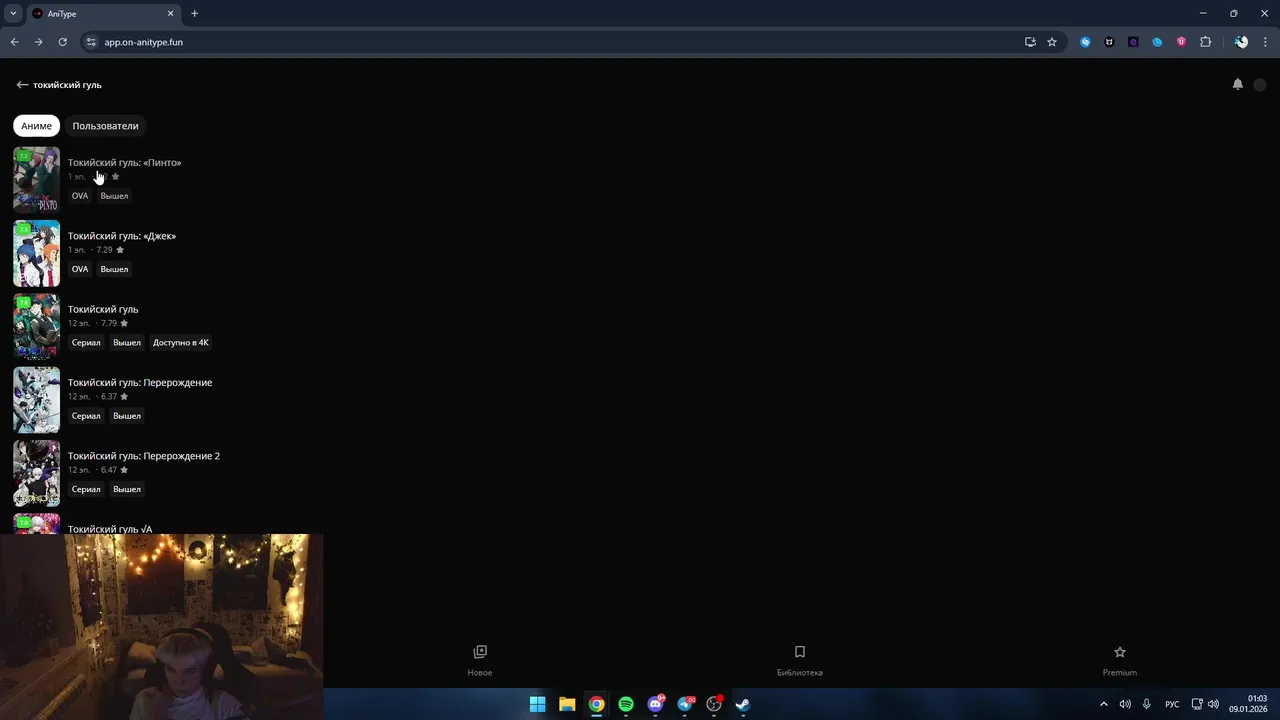Open Токийский гуль: Перерождение 2 title
Image resolution: width=1280 pixels, height=720 pixels.
144,456
